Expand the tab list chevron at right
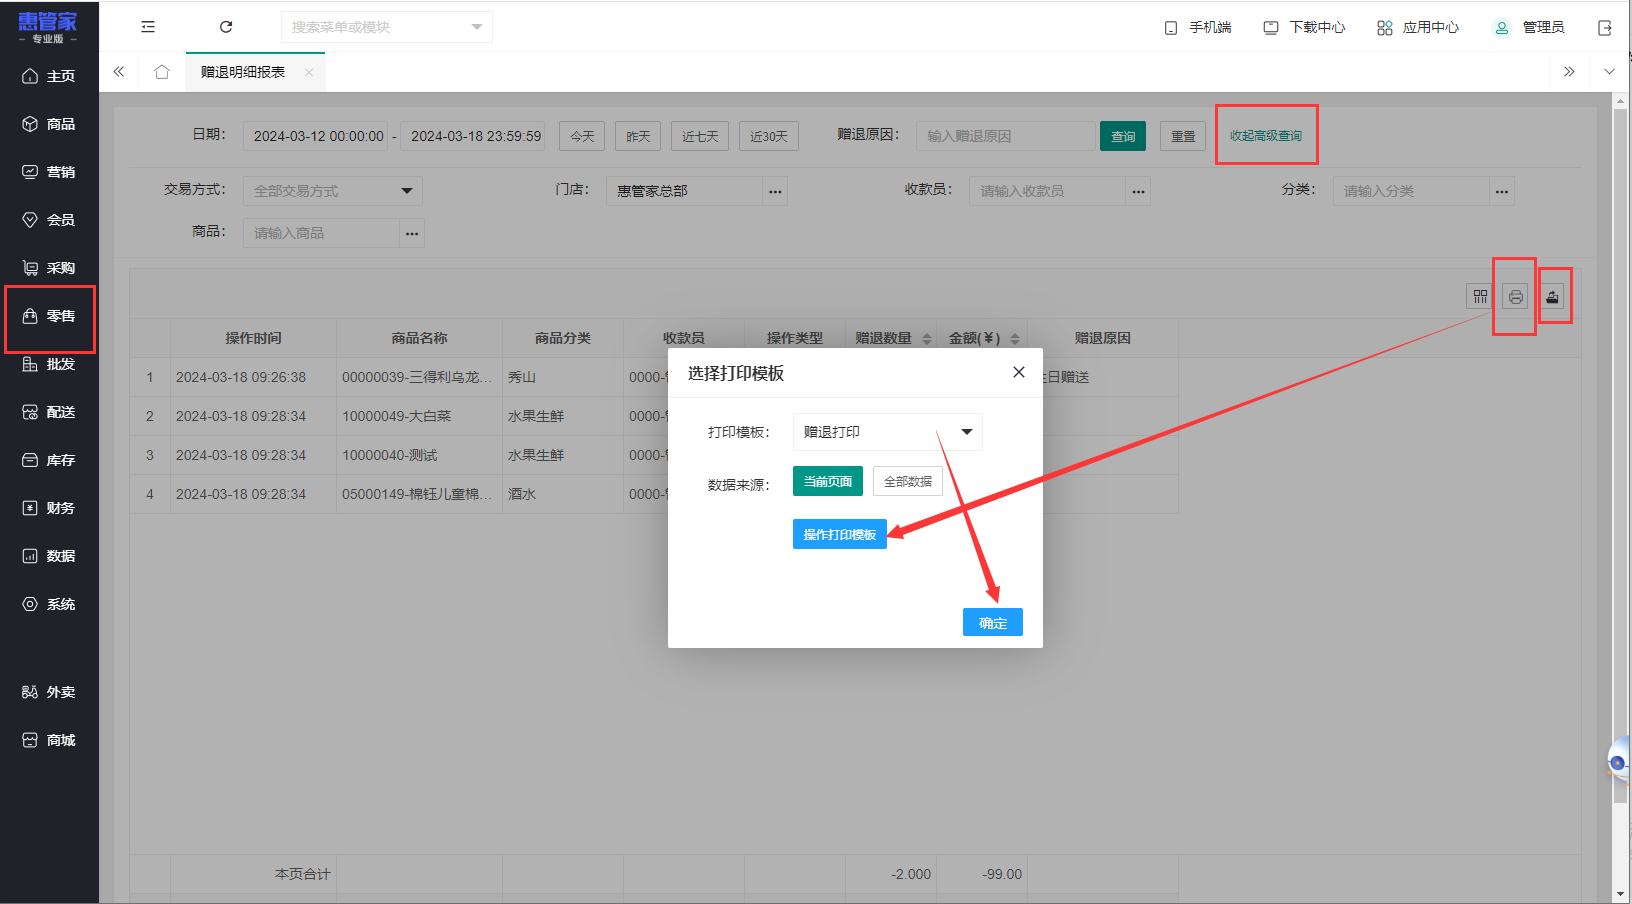Viewport: 1632px width, 904px height. pyautogui.click(x=1609, y=72)
